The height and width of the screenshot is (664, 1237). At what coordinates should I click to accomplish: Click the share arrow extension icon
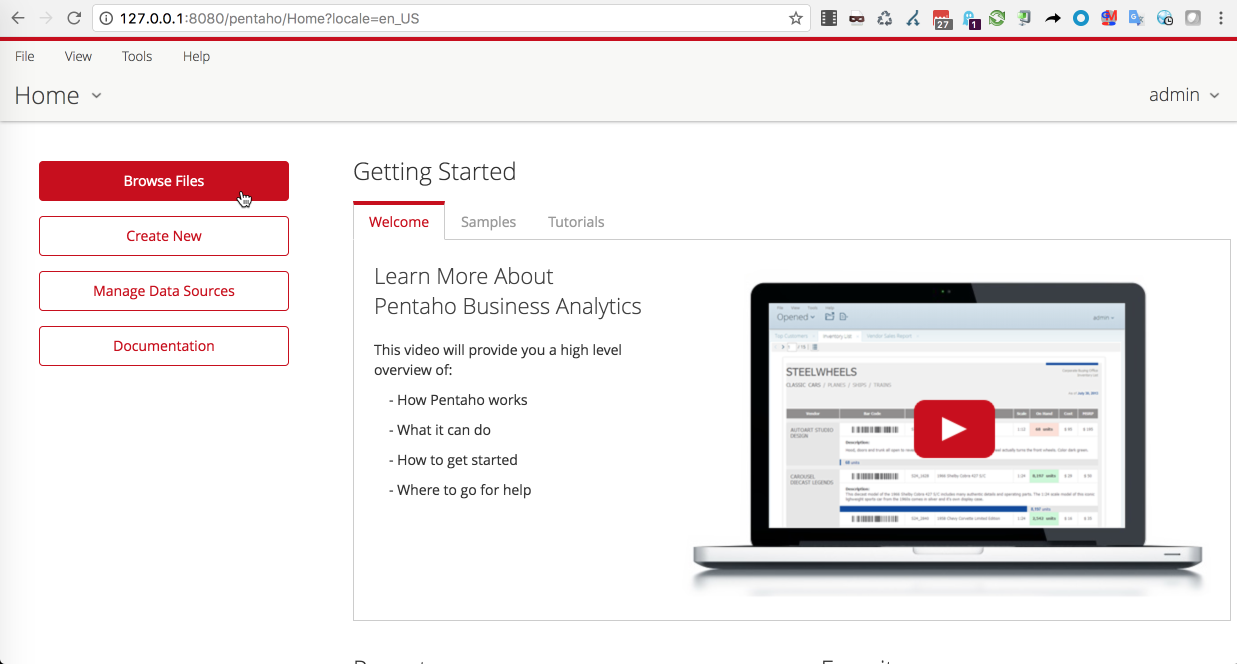click(x=1051, y=18)
